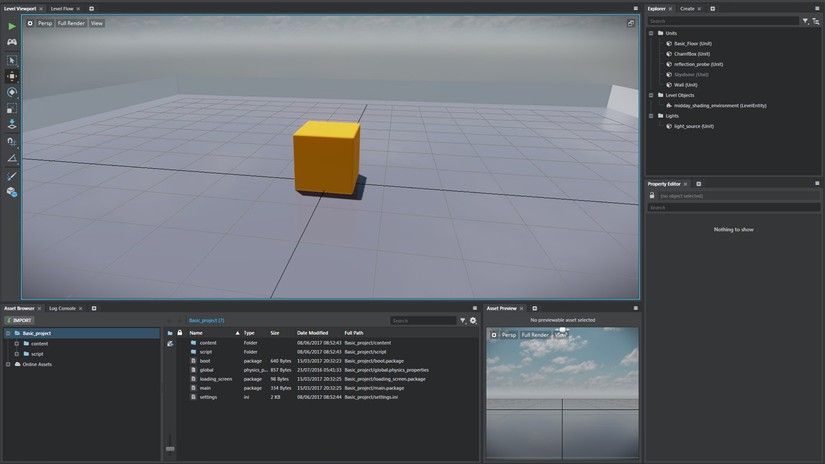Viewport: 825px width, 464px height.
Task: Add a new tab next to Property Editor
Action: [699, 184]
